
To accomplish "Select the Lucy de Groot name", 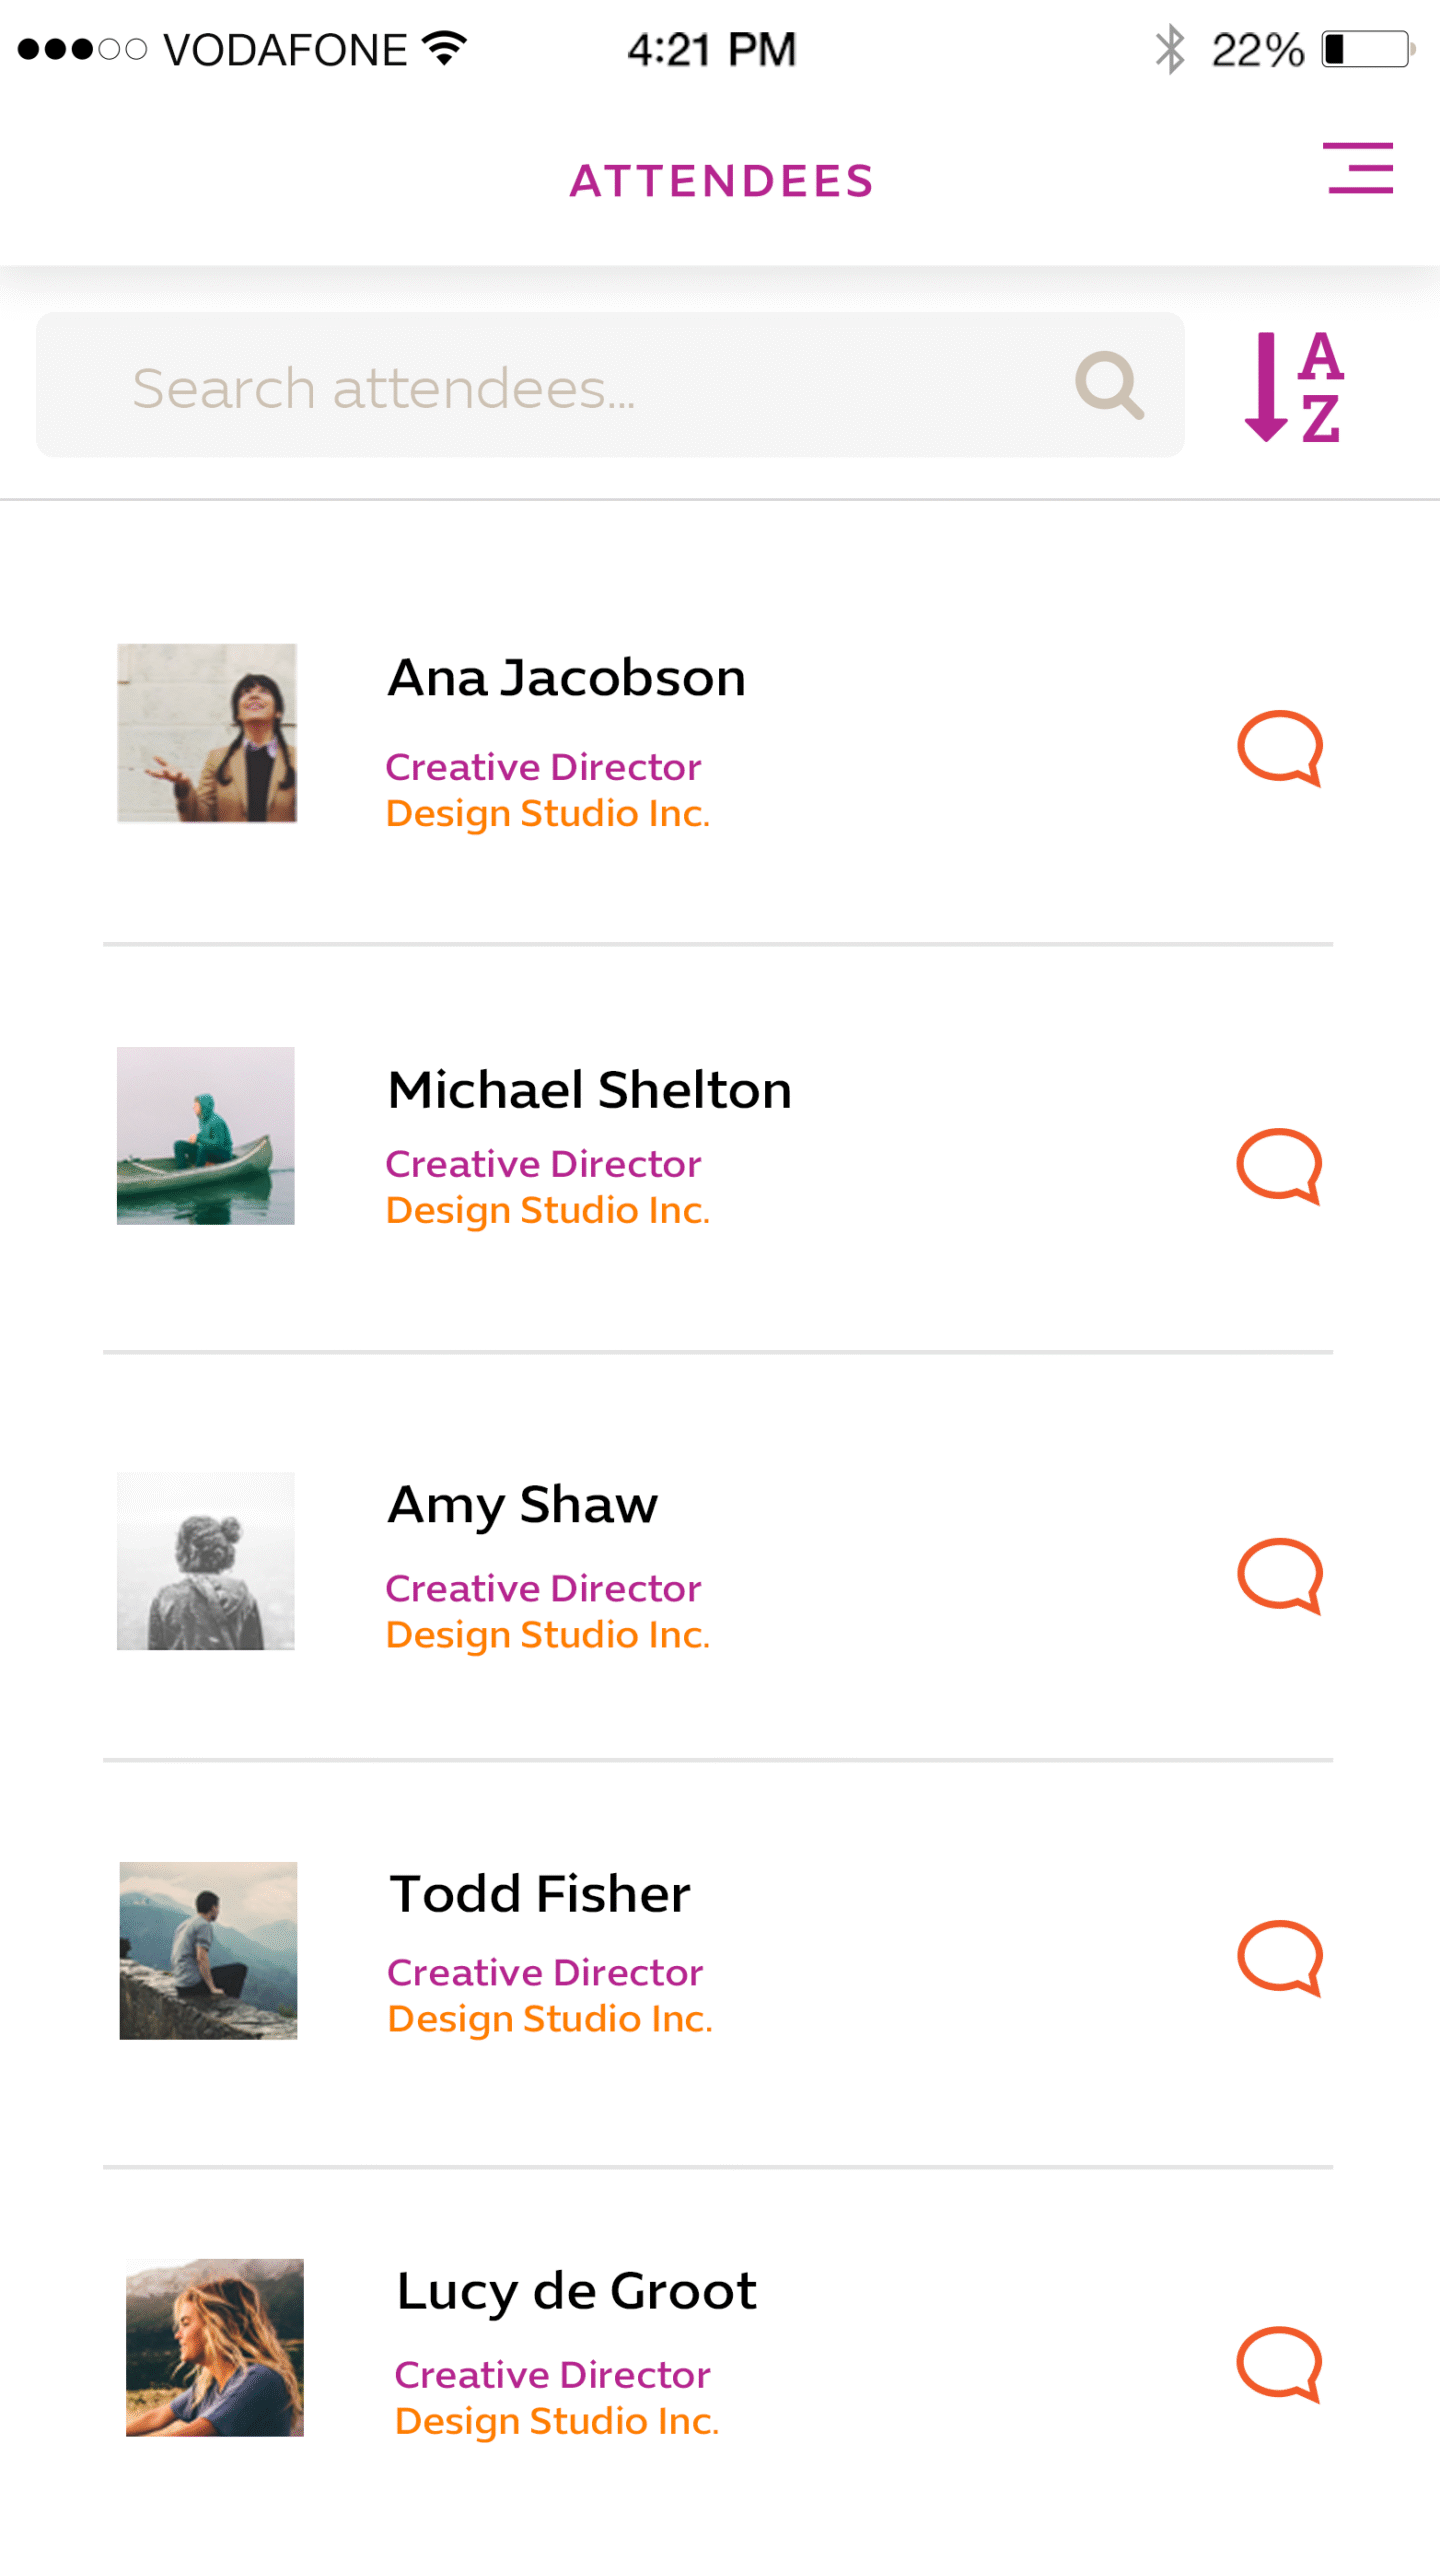I will 576,2291.
